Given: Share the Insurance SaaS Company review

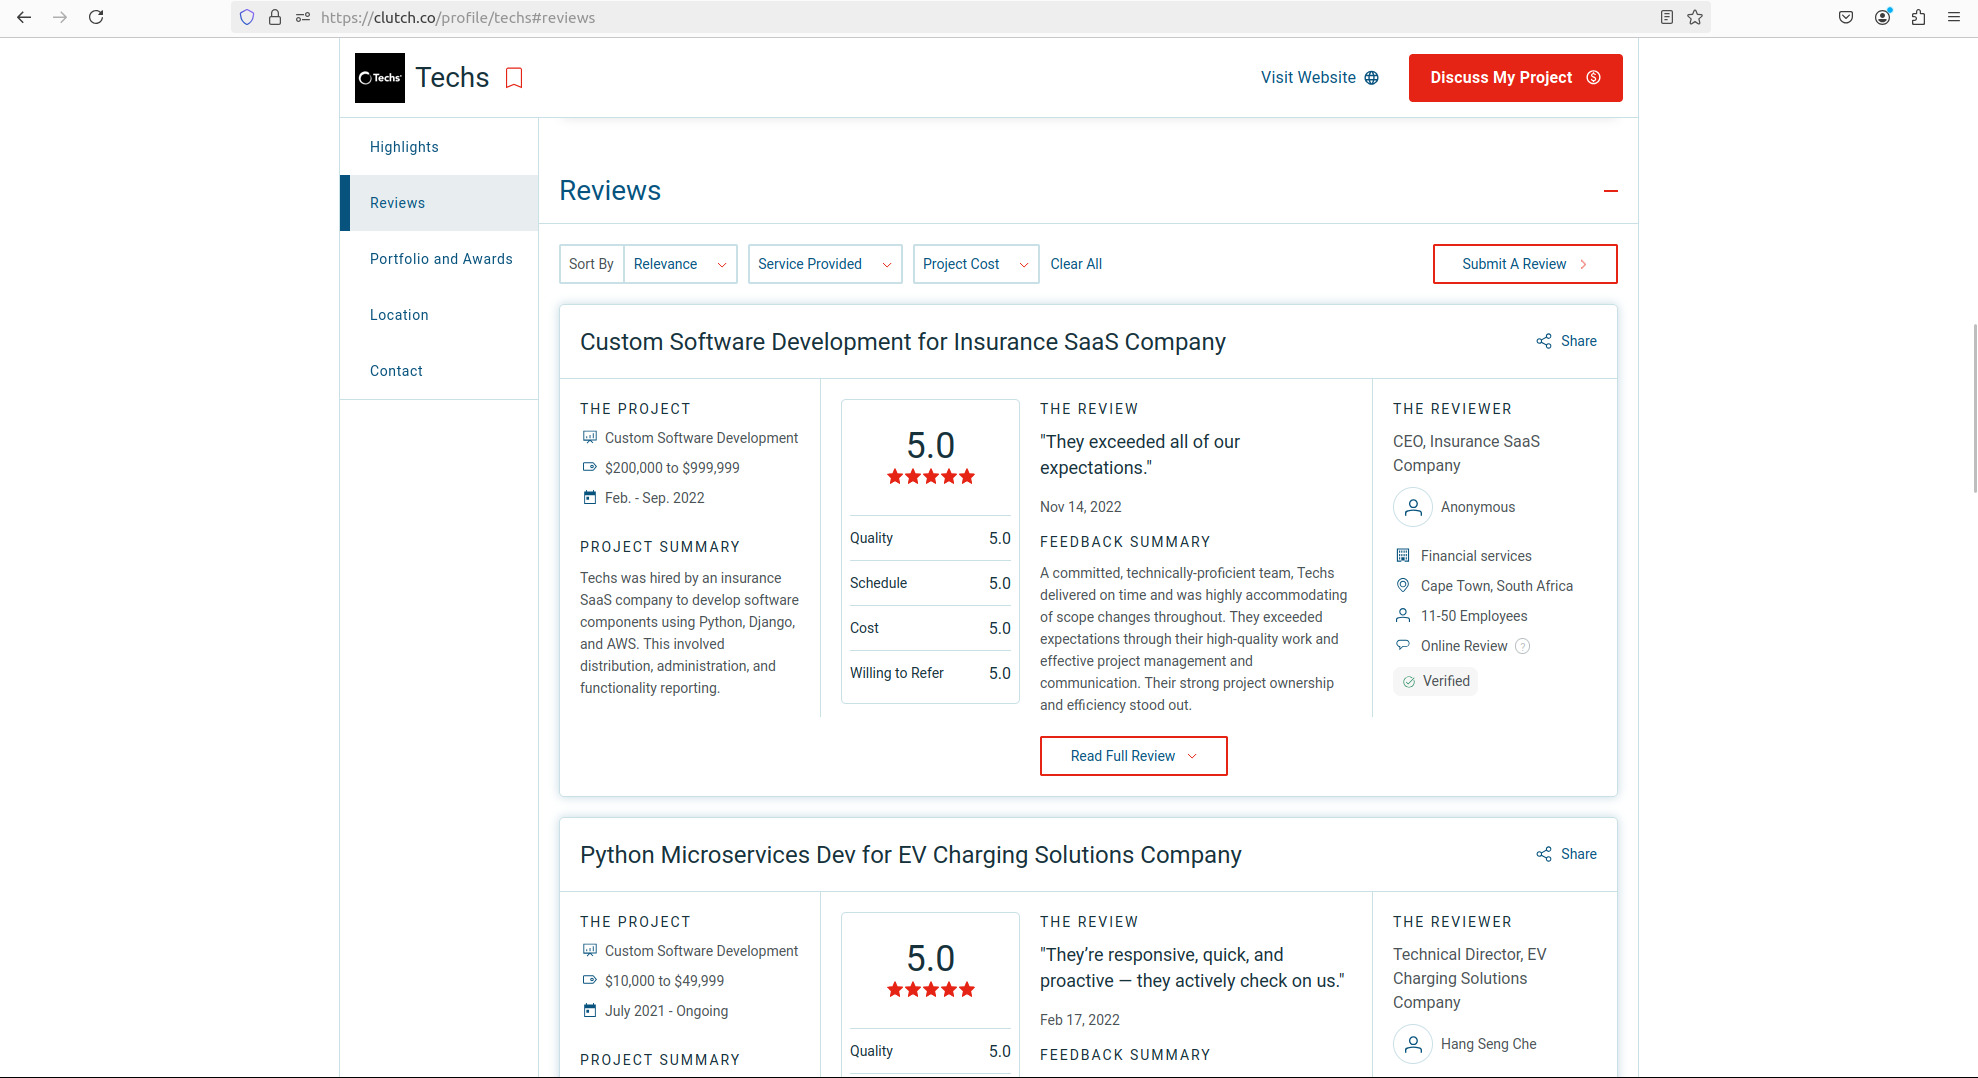Looking at the screenshot, I should click(1567, 341).
